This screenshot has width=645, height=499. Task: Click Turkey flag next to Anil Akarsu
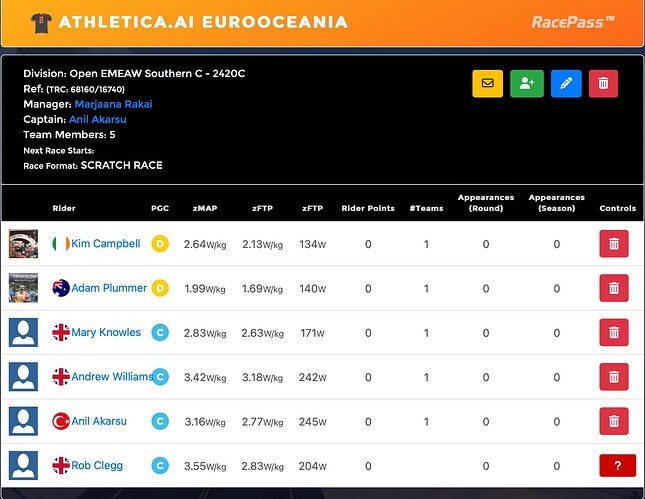click(x=61, y=421)
